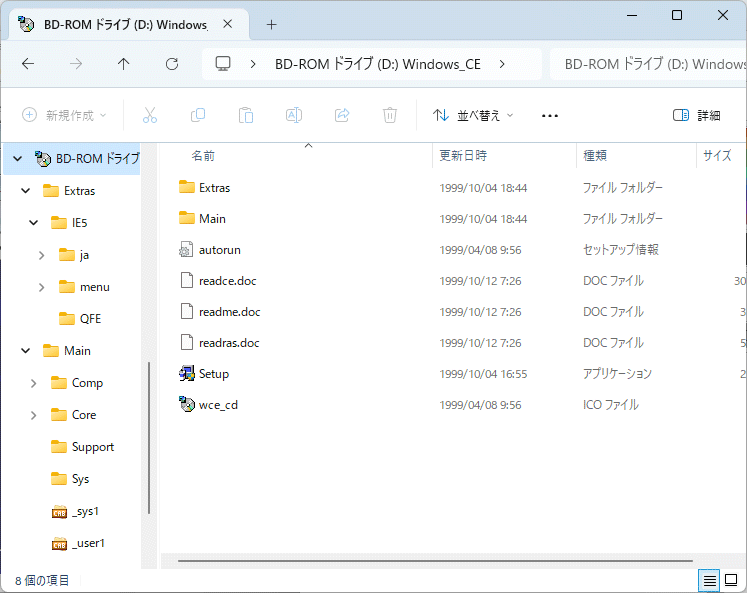
Task: Expand the Comp folder in tree
Action: (34, 383)
